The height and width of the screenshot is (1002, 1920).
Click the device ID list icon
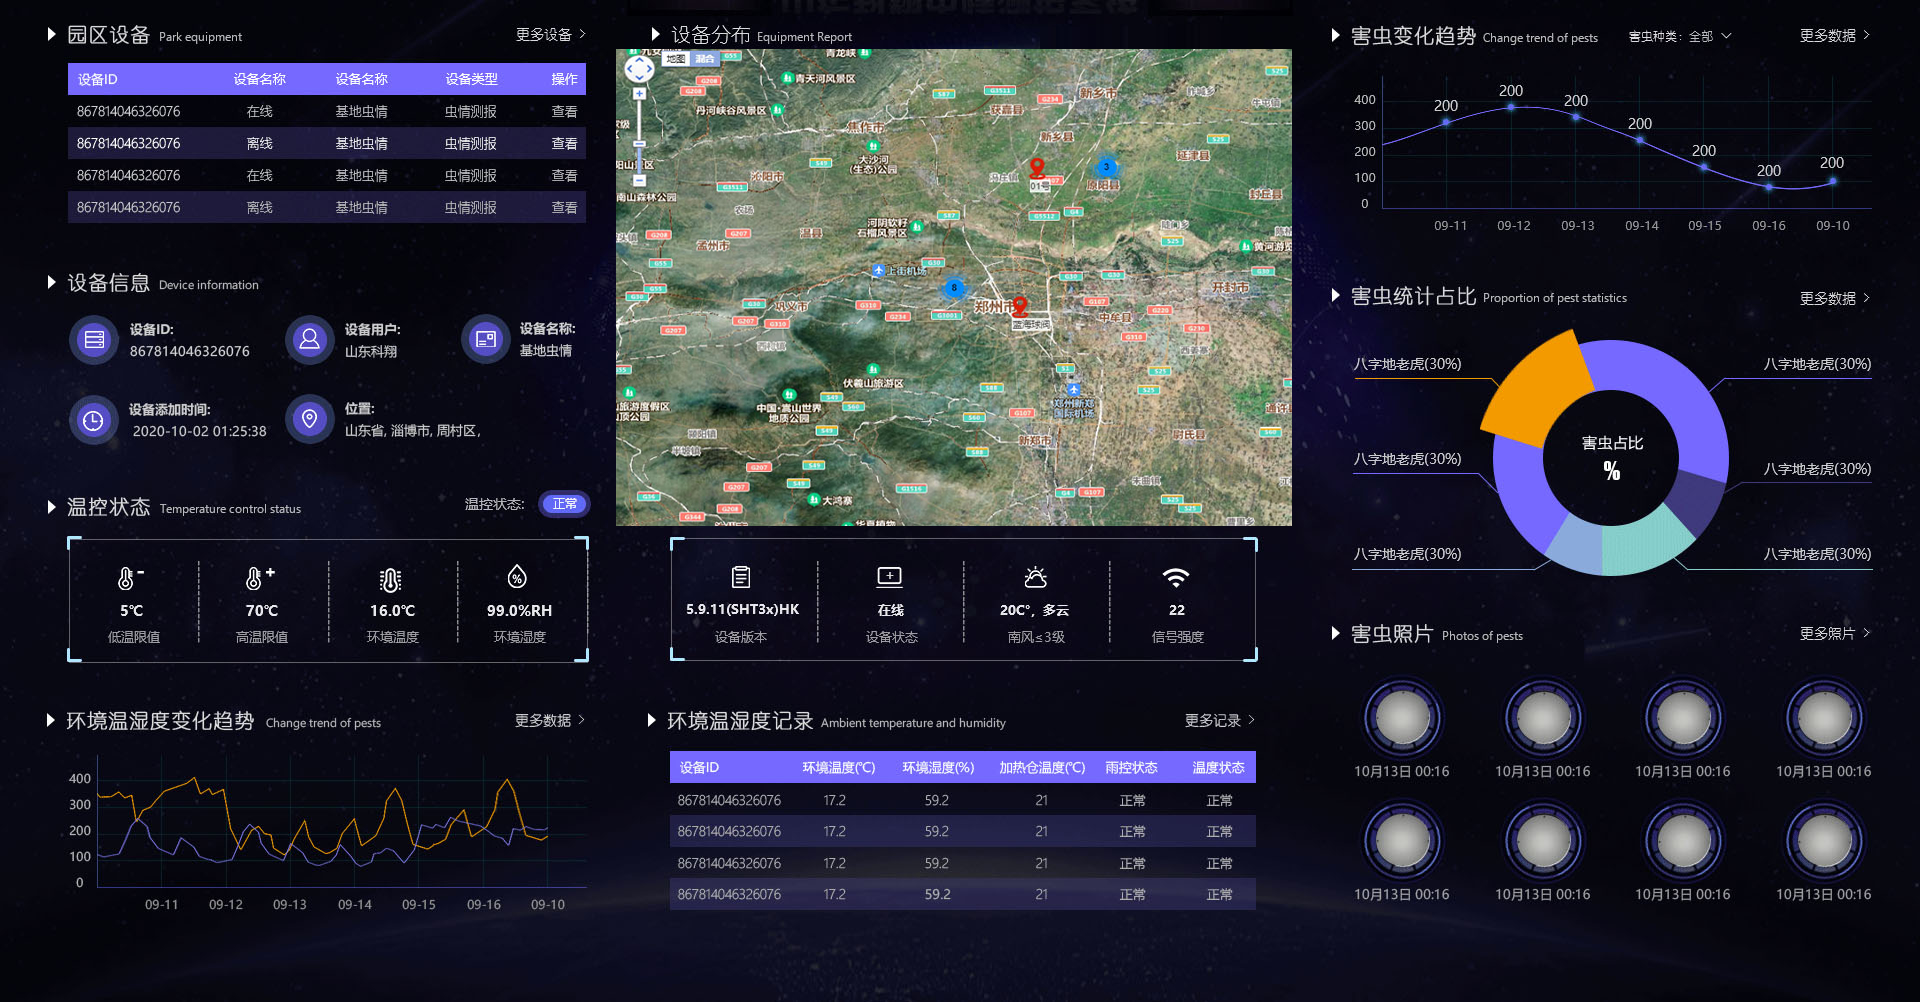click(x=94, y=340)
